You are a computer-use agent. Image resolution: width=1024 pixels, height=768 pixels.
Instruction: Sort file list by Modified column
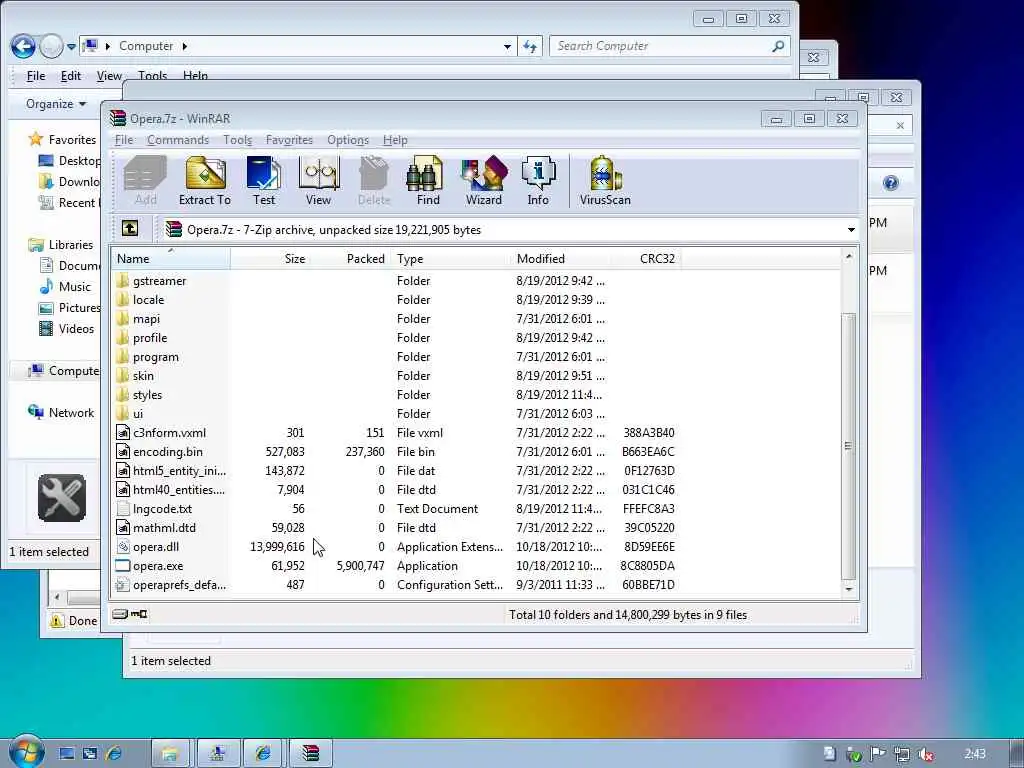[x=561, y=259]
